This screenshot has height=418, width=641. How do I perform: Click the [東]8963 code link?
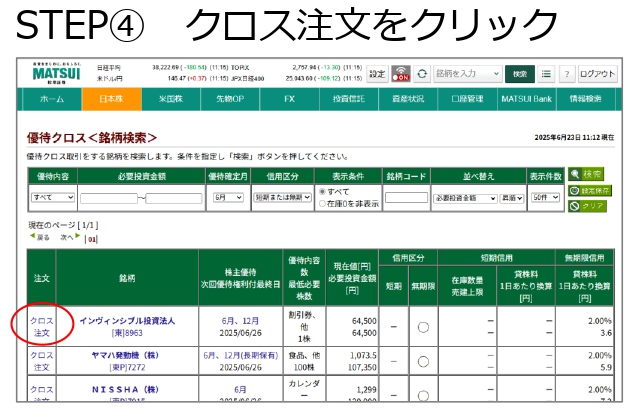click(x=127, y=333)
